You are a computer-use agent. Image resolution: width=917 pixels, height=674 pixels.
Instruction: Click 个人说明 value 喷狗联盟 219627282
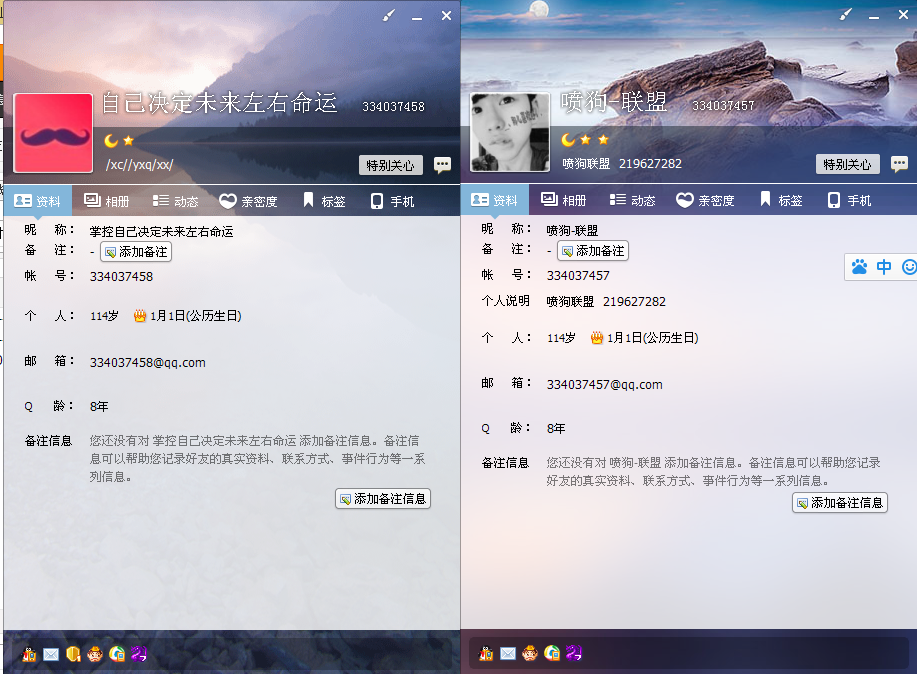[606, 301]
